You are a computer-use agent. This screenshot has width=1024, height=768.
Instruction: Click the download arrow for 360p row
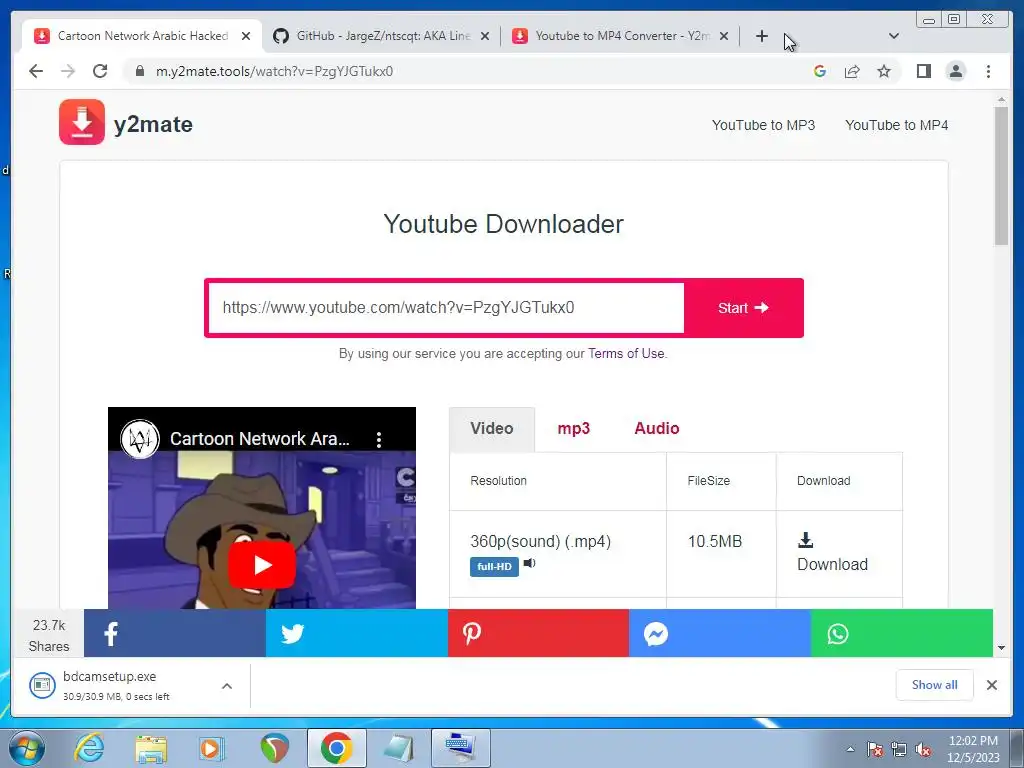pyautogui.click(x=806, y=539)
